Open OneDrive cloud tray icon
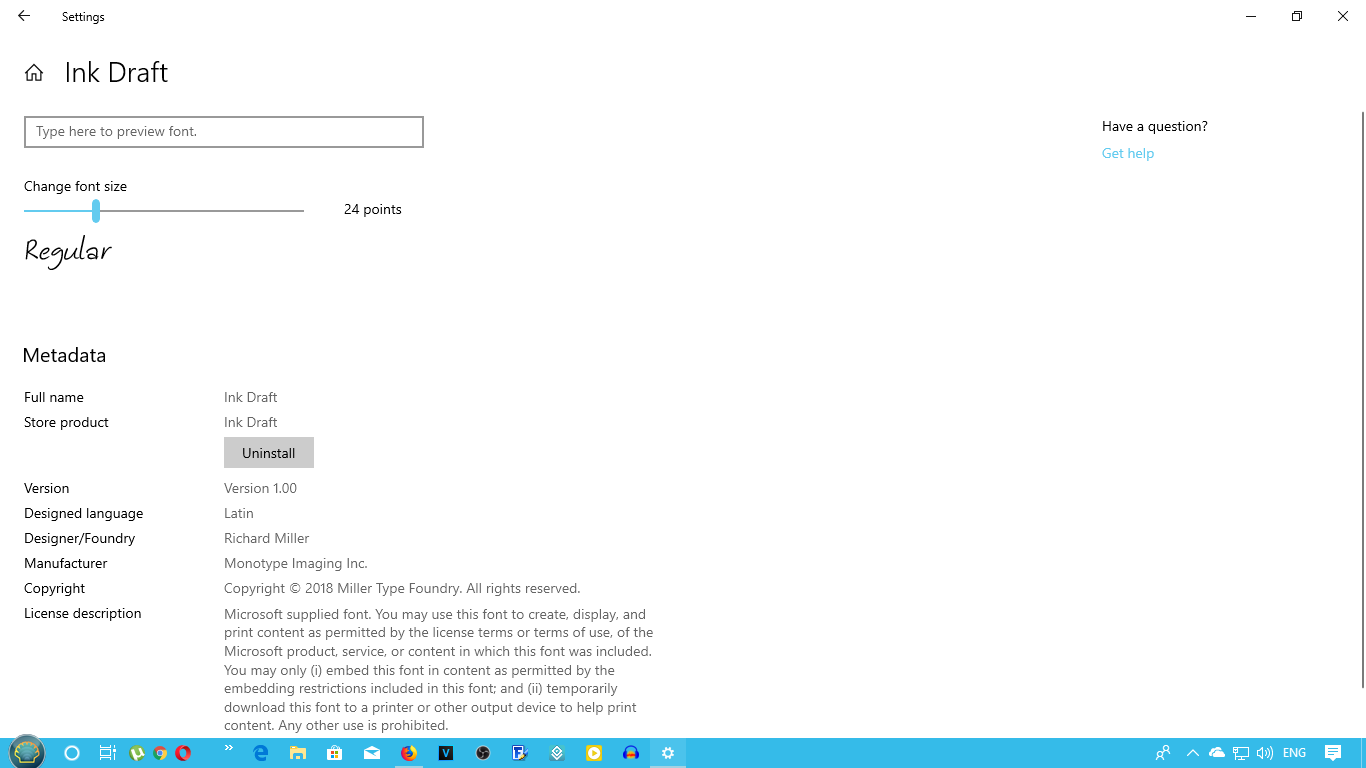Image resolution: width=1366 pixels, height=768 pixels. 1217,753
